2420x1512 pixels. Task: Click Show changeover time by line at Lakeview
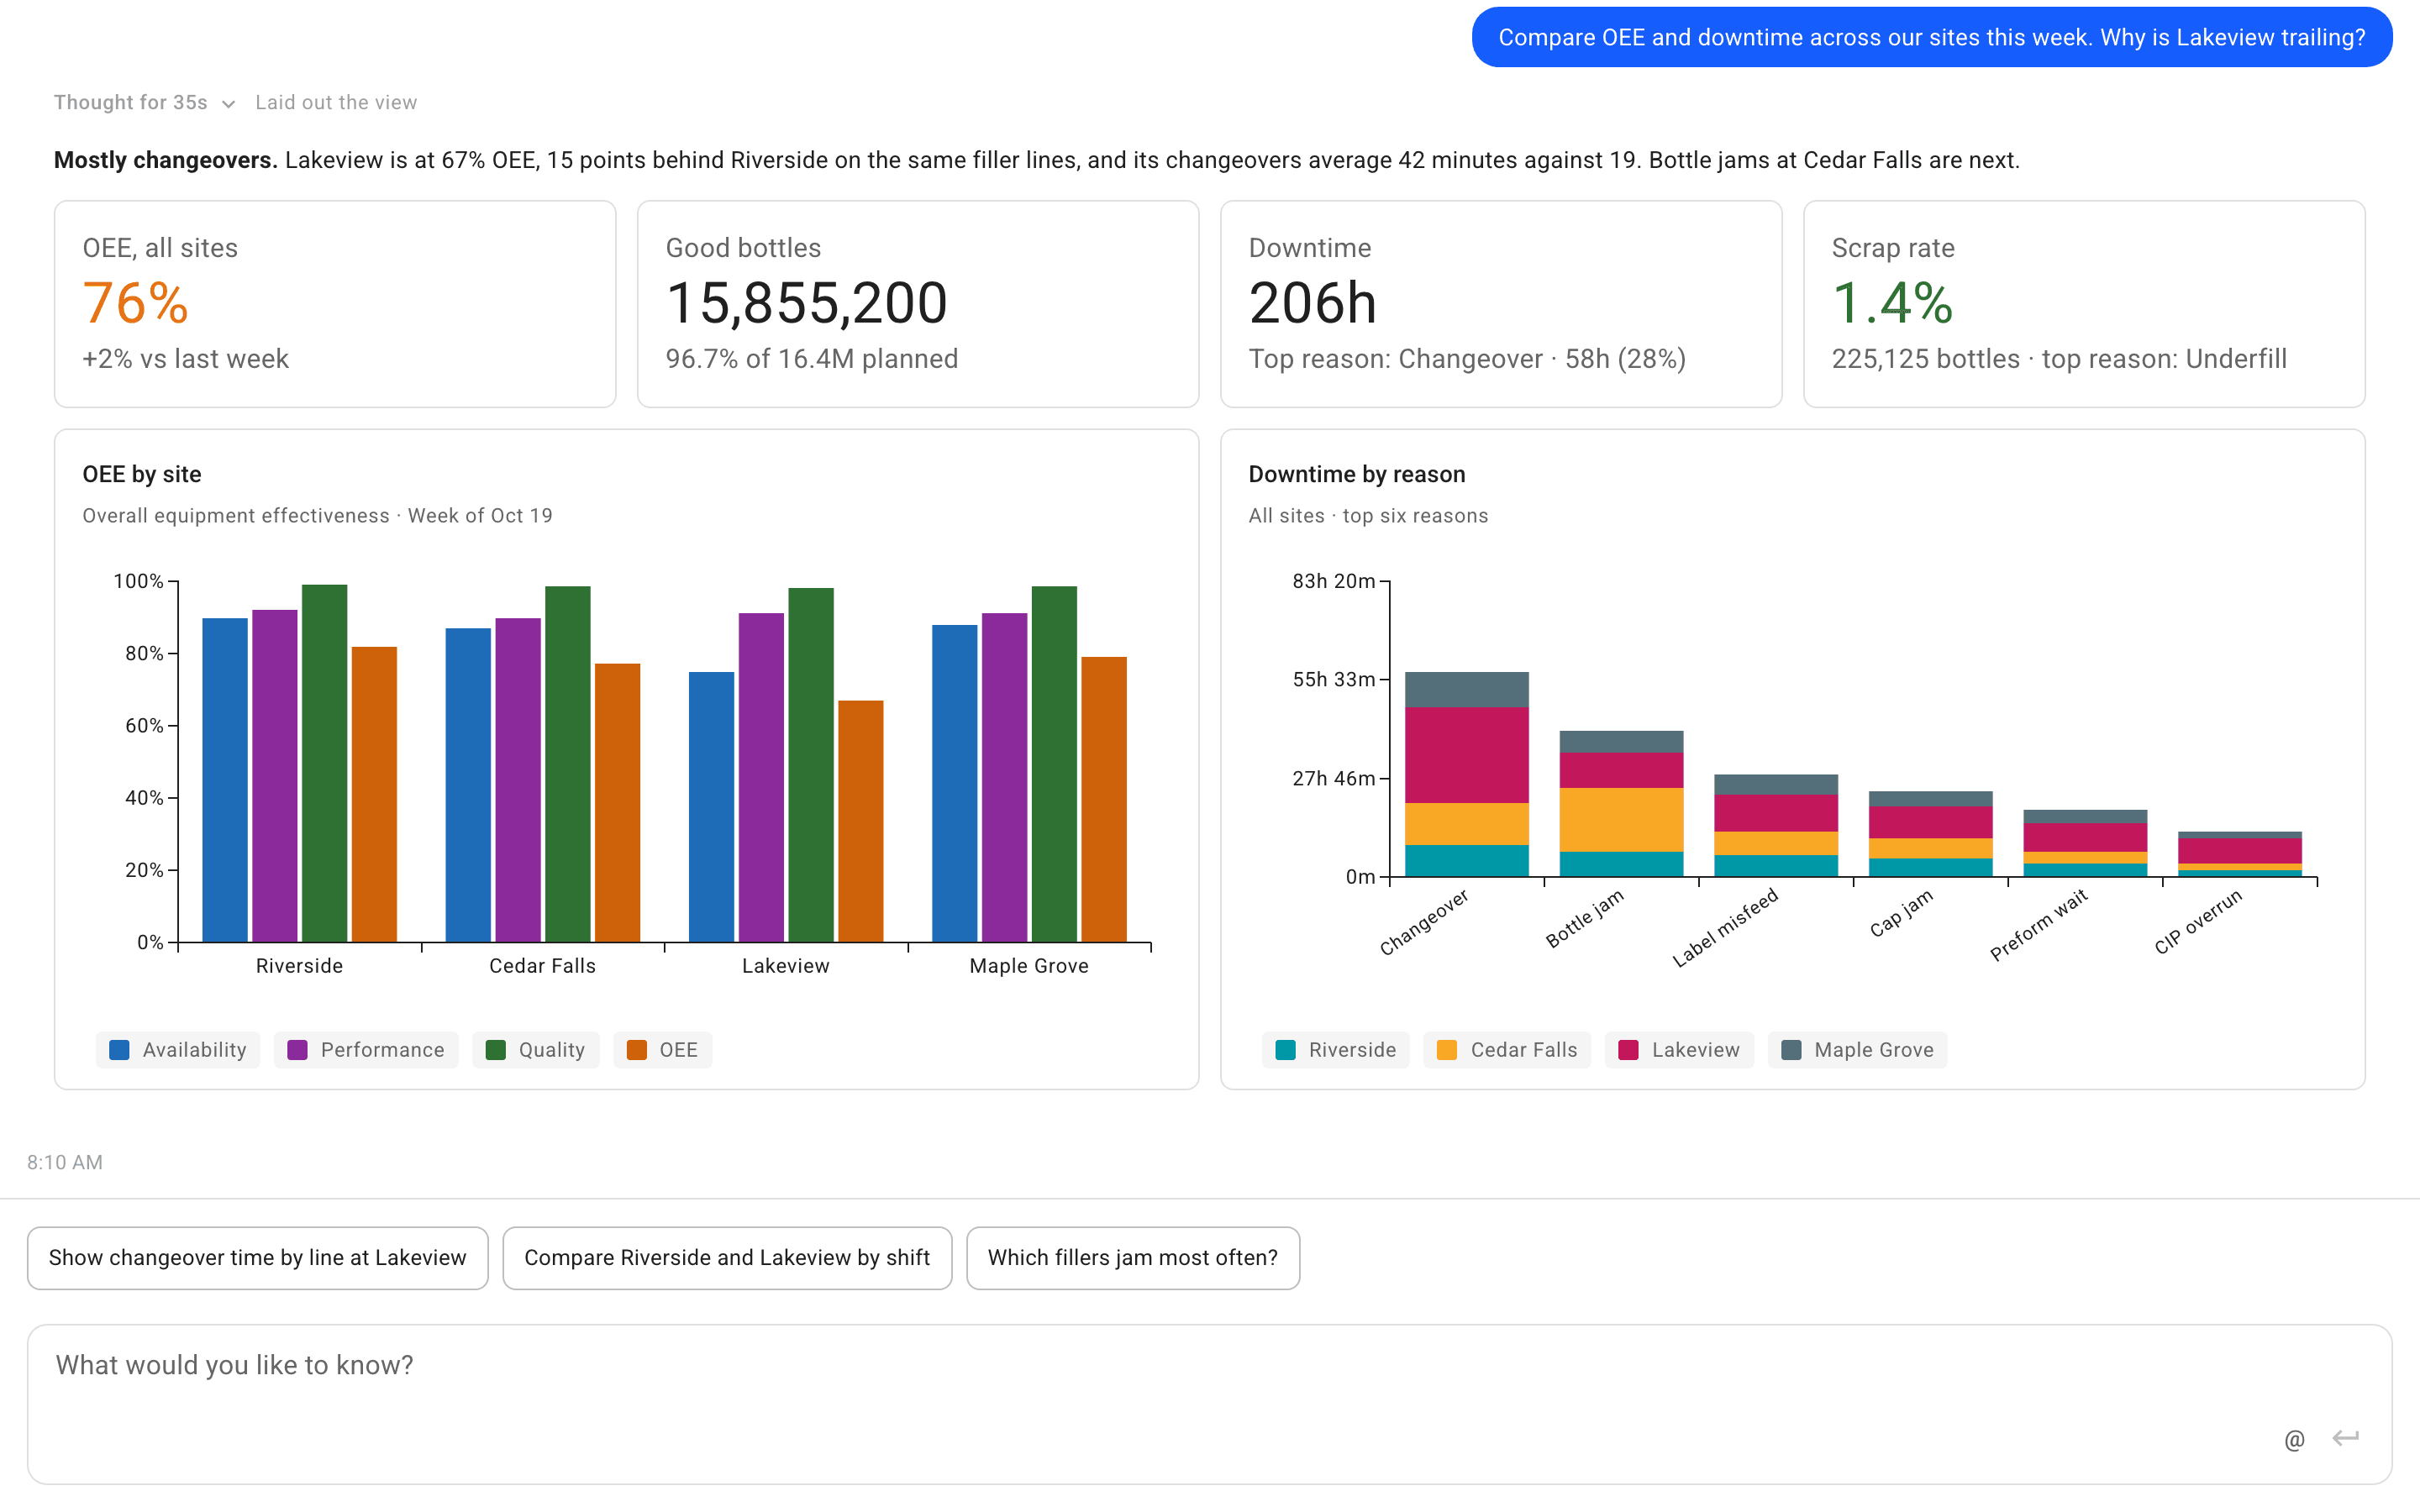click(x=258, y=1258)
